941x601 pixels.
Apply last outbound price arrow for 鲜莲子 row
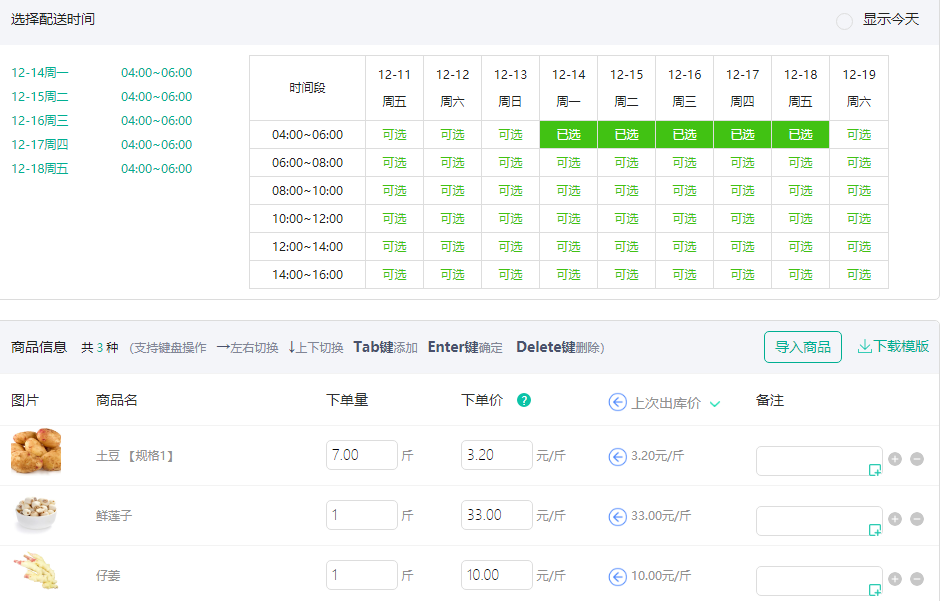[617, 515]
